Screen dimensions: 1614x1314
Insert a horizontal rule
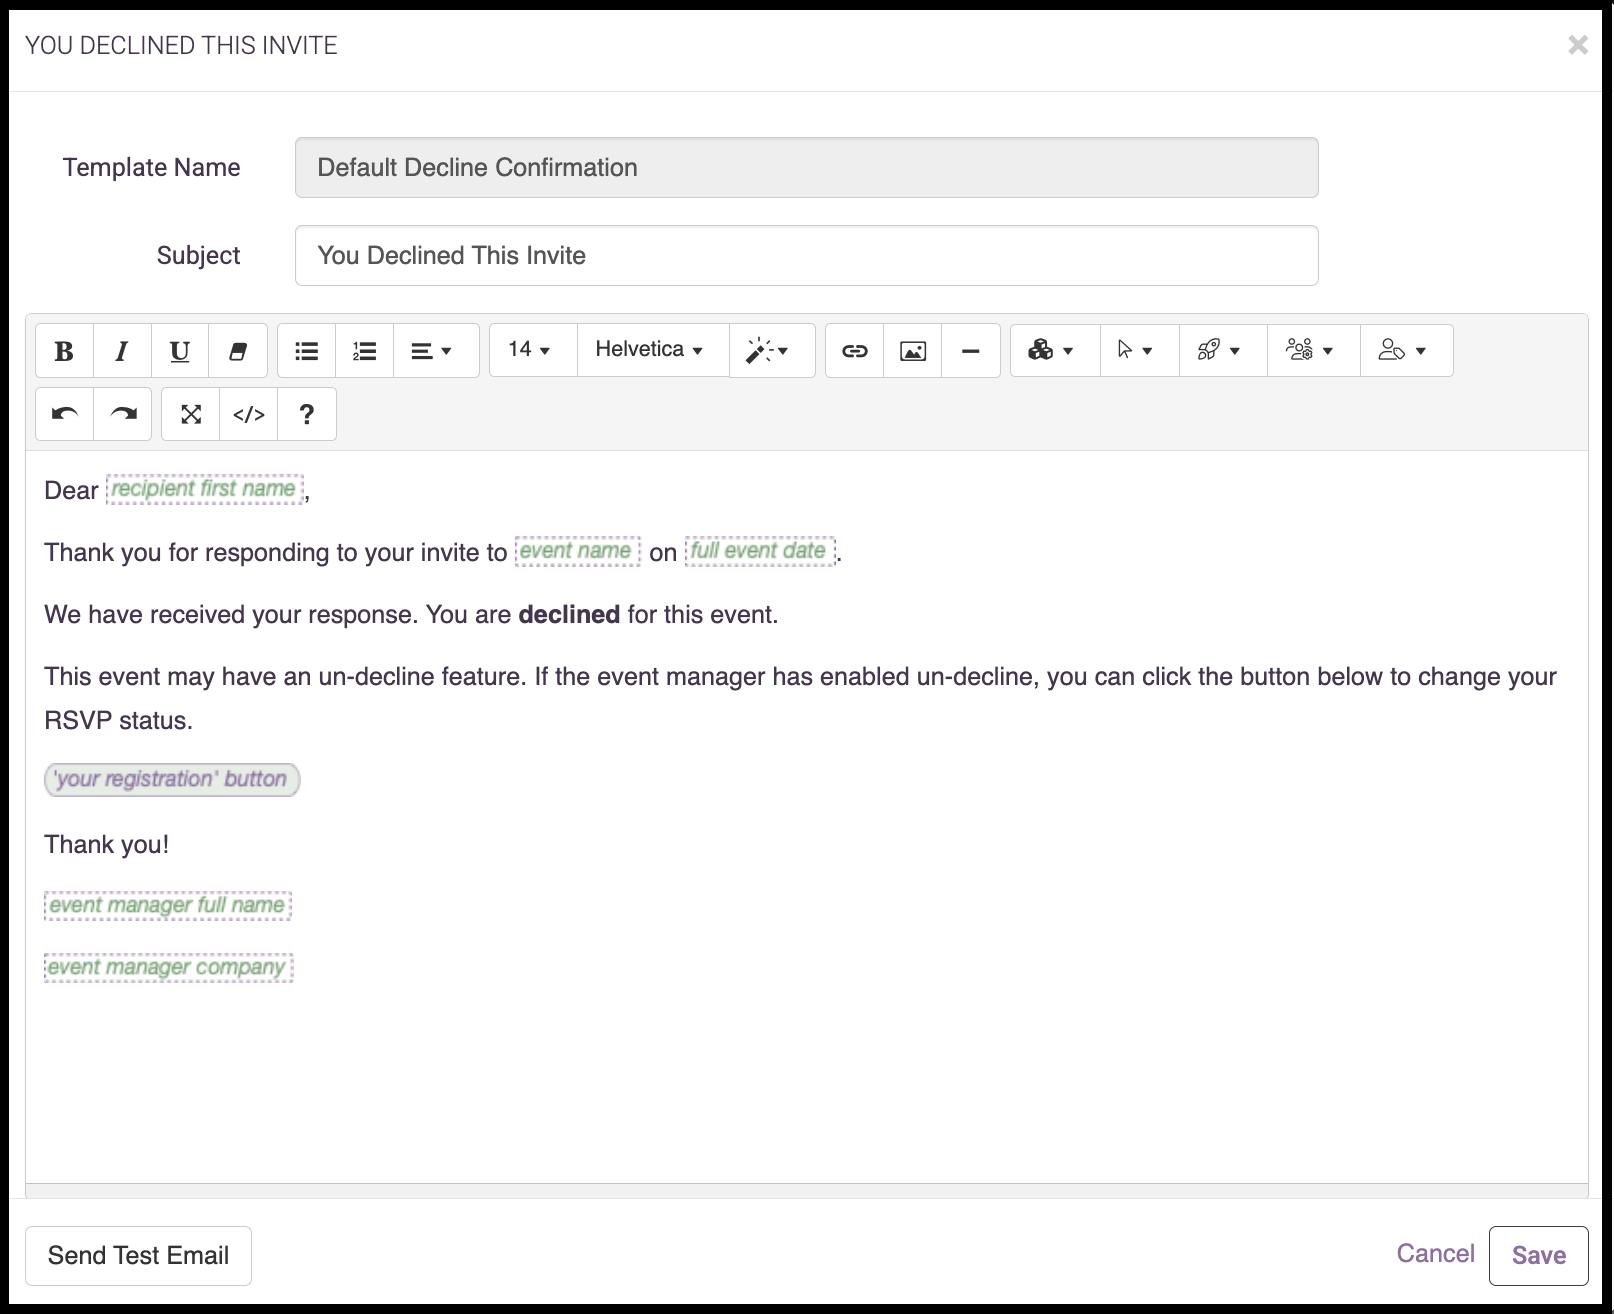[x=971, y=351]
